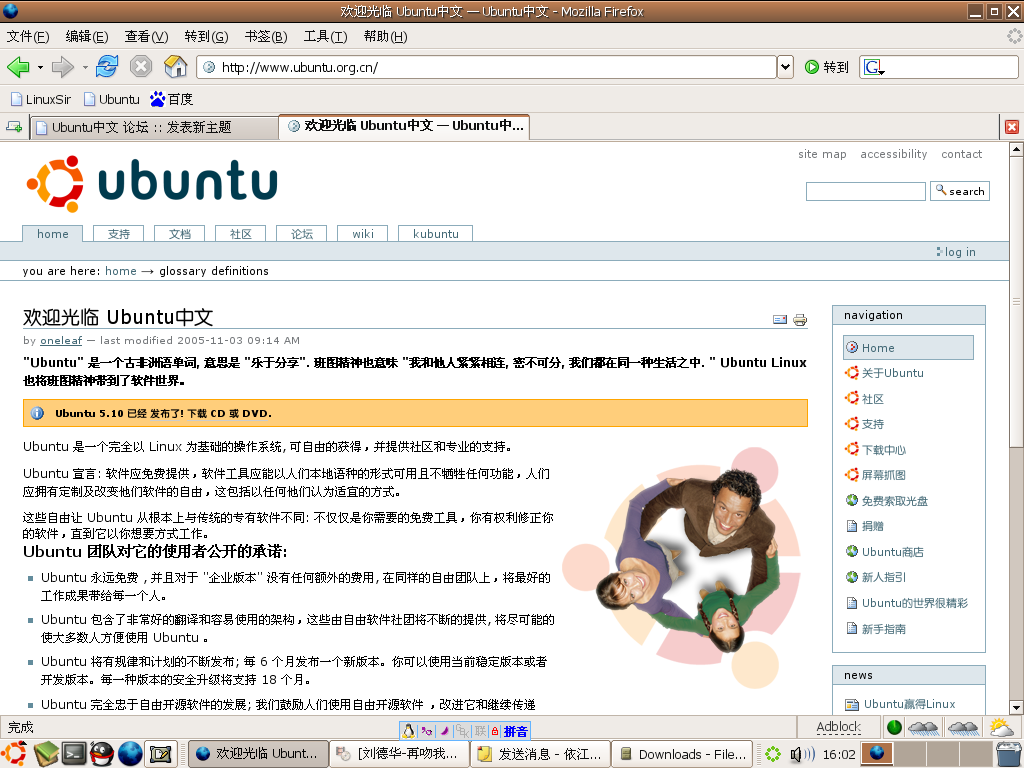Image resolution: width=1024 pixels, height=768 pixels.
Task: Open the 文件(F) menu
Action: tap(27, 37)
